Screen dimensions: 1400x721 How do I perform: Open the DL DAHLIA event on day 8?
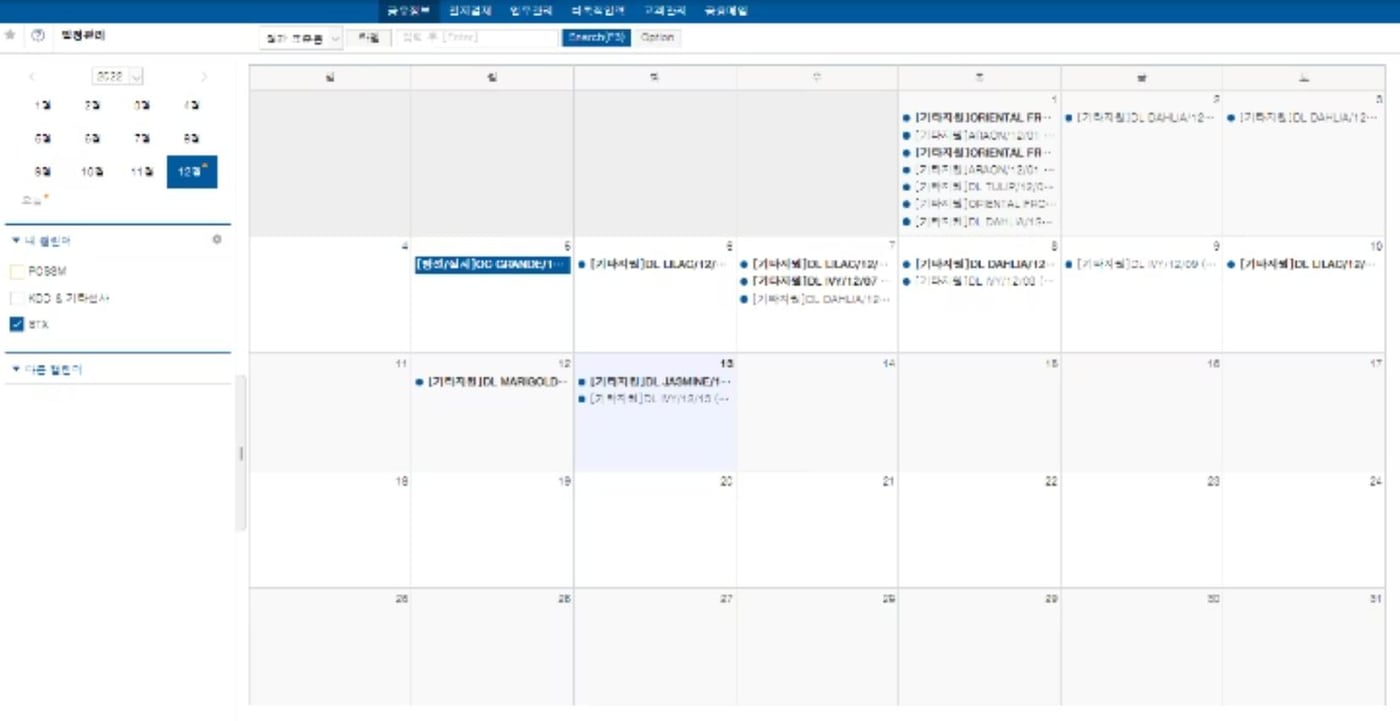coord(979,265)
